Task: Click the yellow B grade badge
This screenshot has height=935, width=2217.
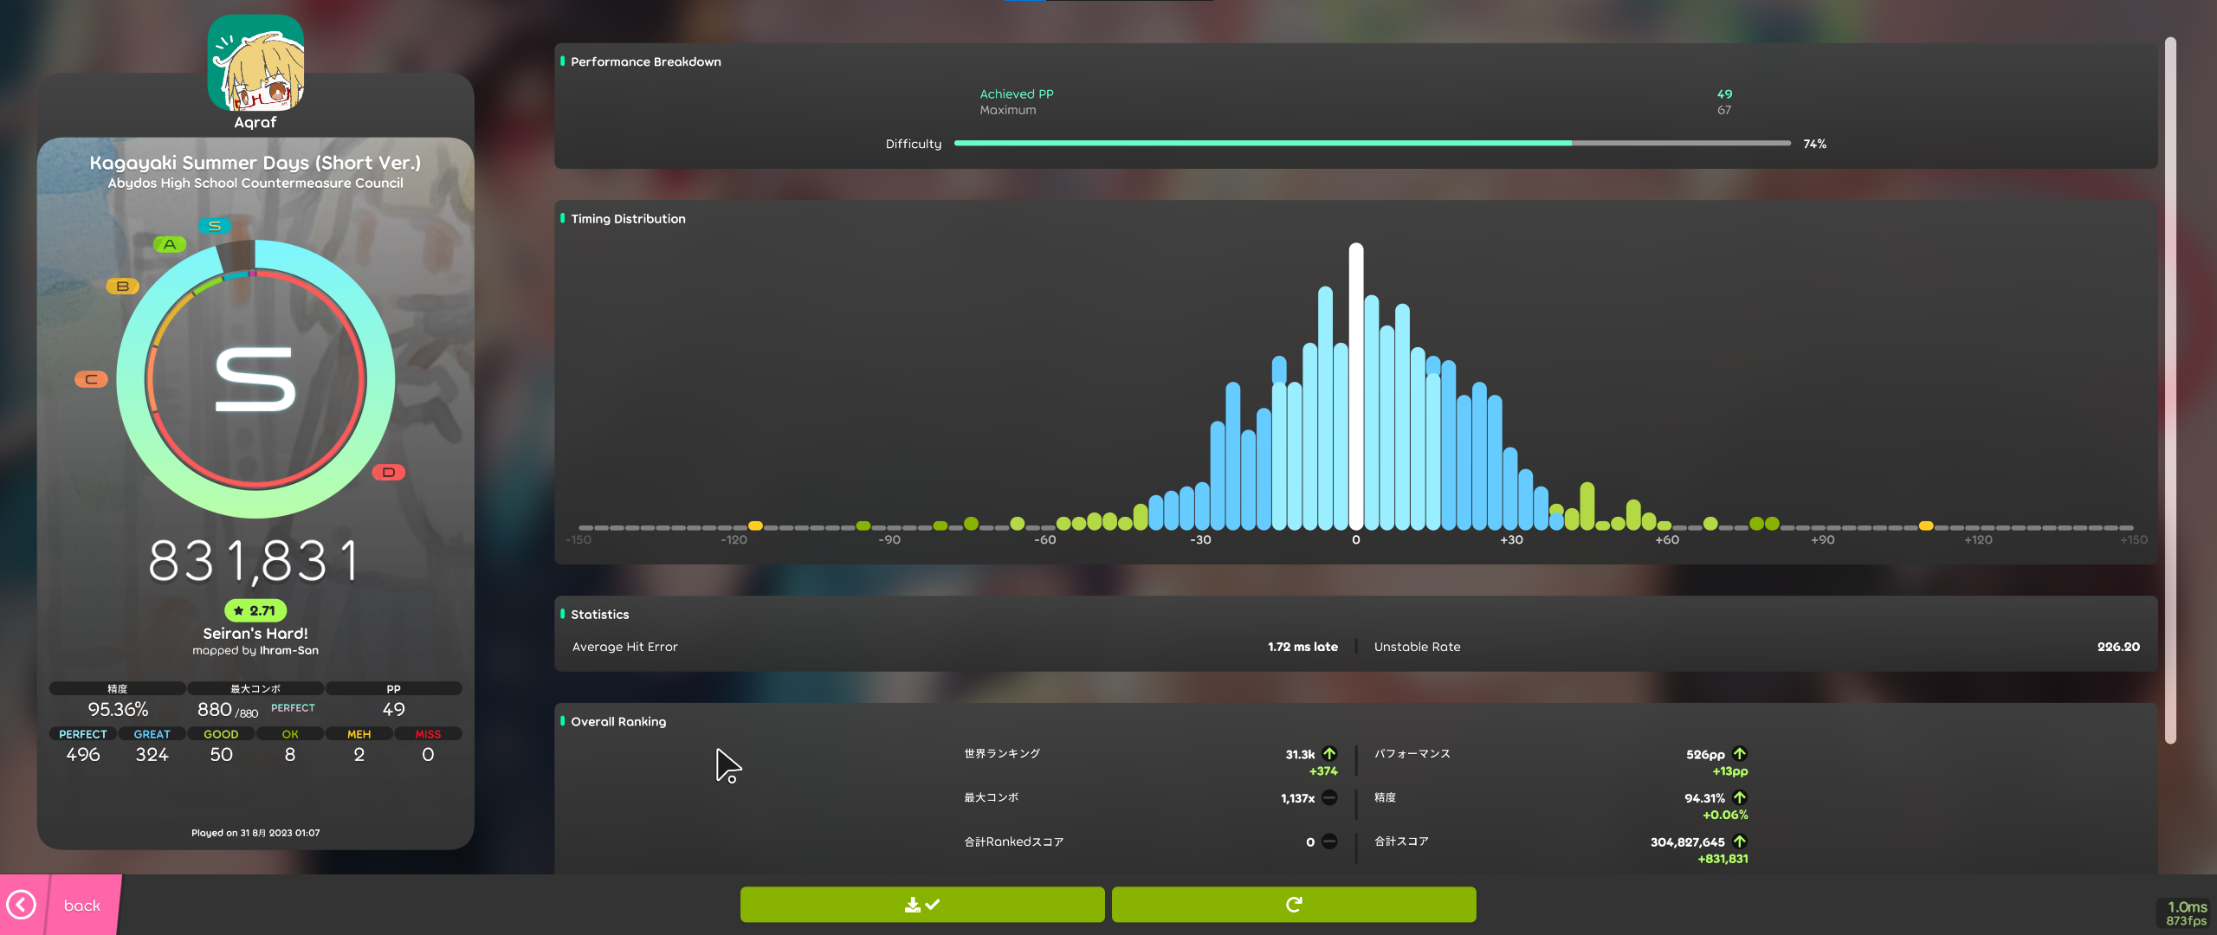Action: (122, 286)
